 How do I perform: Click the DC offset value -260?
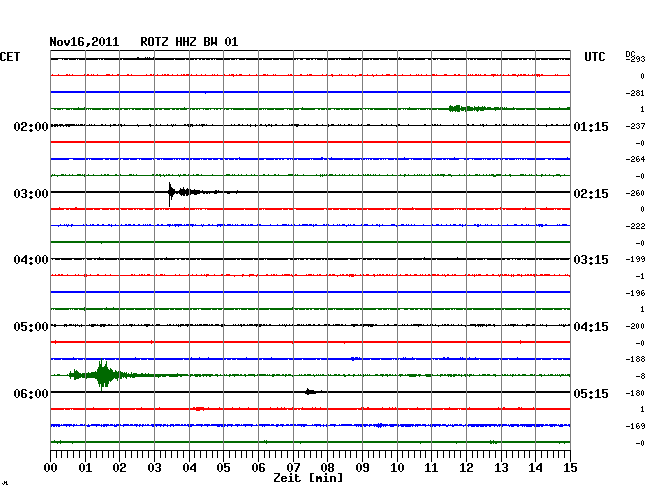click(635, 193)
